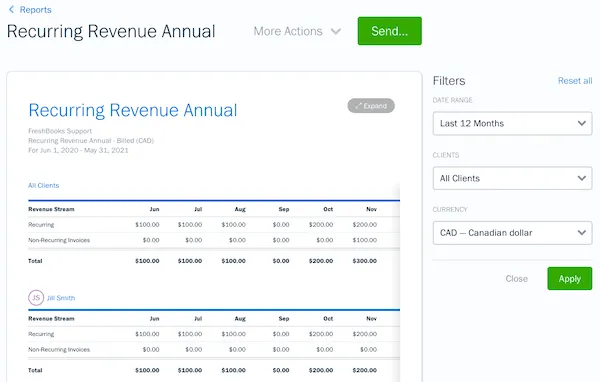The height and width of the screenshot is (382, 600).
Task: Click Oct column header in Jill Smith table
Action: point(328,318)
